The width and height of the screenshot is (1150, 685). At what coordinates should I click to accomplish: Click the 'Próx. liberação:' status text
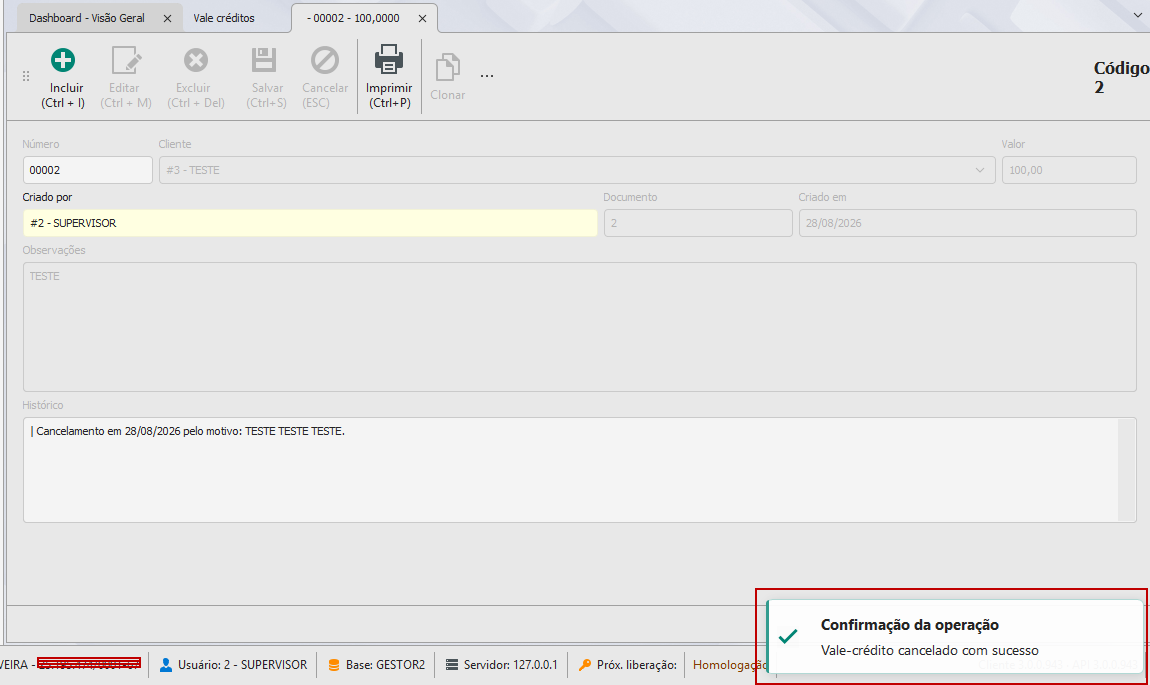coord(637,665)
